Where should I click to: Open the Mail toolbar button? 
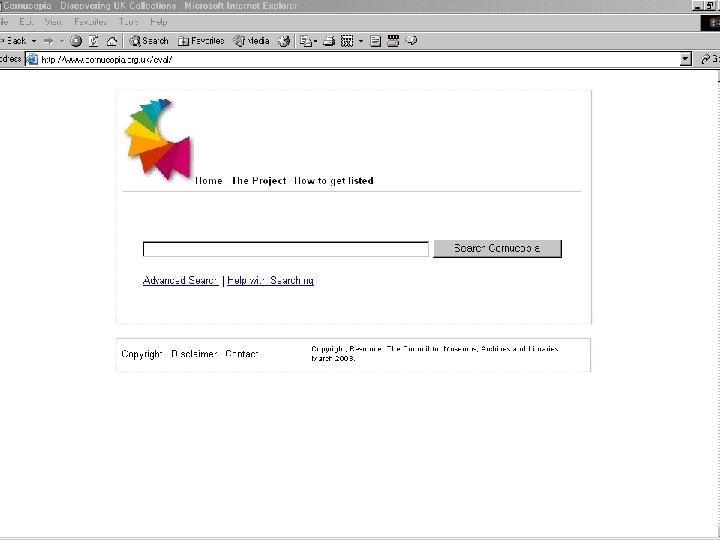click(x=306, y=41)
